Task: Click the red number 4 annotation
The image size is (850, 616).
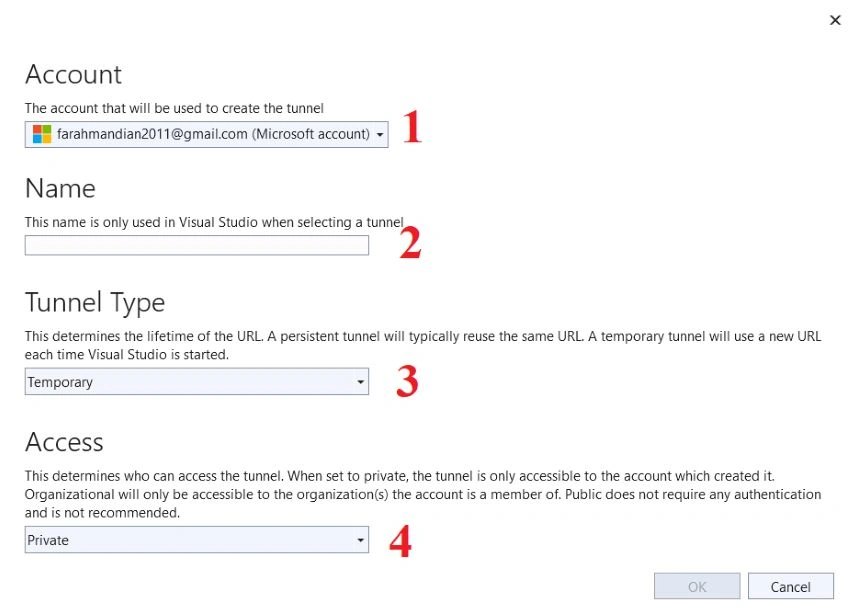Action: point(401,541)
